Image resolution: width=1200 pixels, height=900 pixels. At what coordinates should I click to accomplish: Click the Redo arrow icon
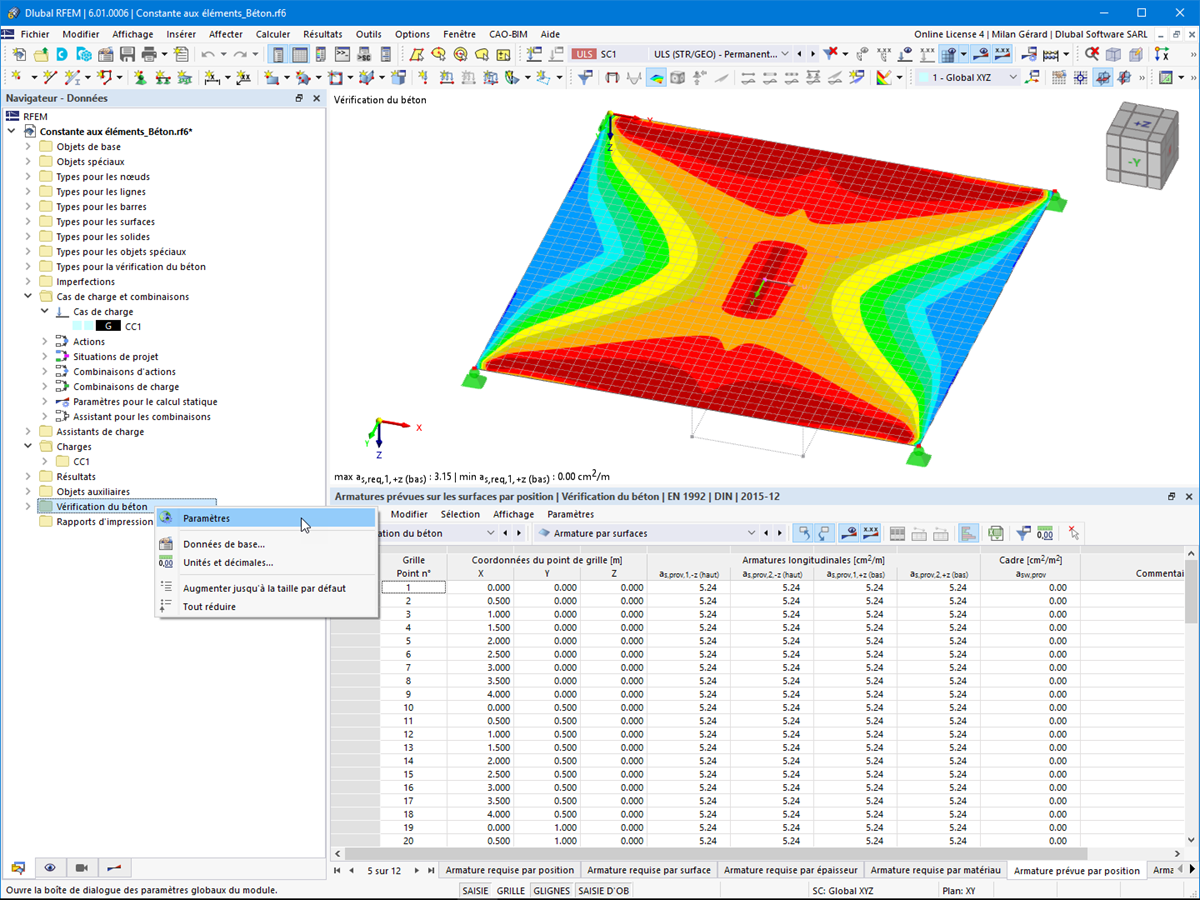(238, 54)
